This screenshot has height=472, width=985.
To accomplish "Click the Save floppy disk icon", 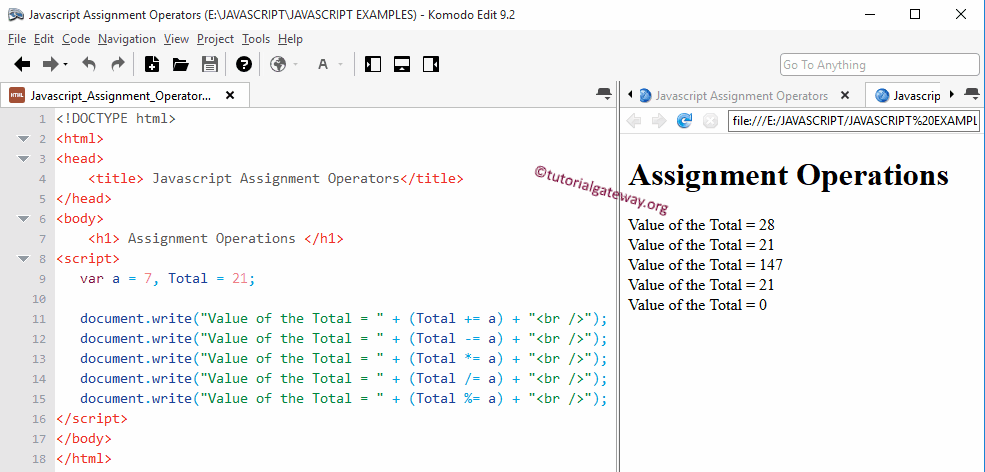I will click(x=209, y=64).
